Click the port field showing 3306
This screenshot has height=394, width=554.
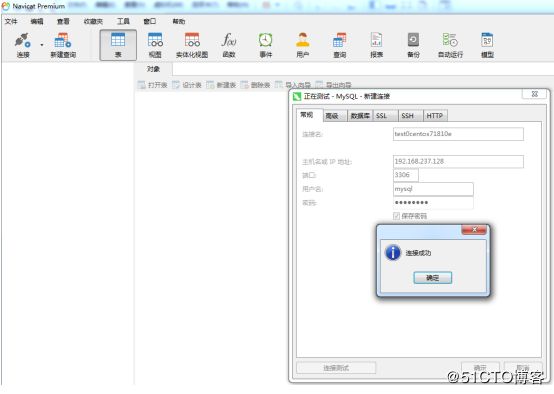(x=406, y=175)
